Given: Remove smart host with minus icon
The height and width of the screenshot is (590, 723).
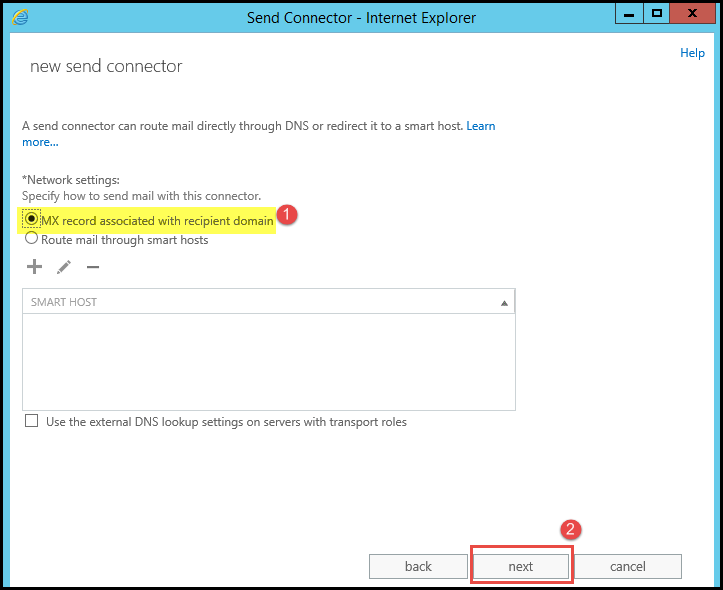Looking at the screenshot, I should [93, 267].
